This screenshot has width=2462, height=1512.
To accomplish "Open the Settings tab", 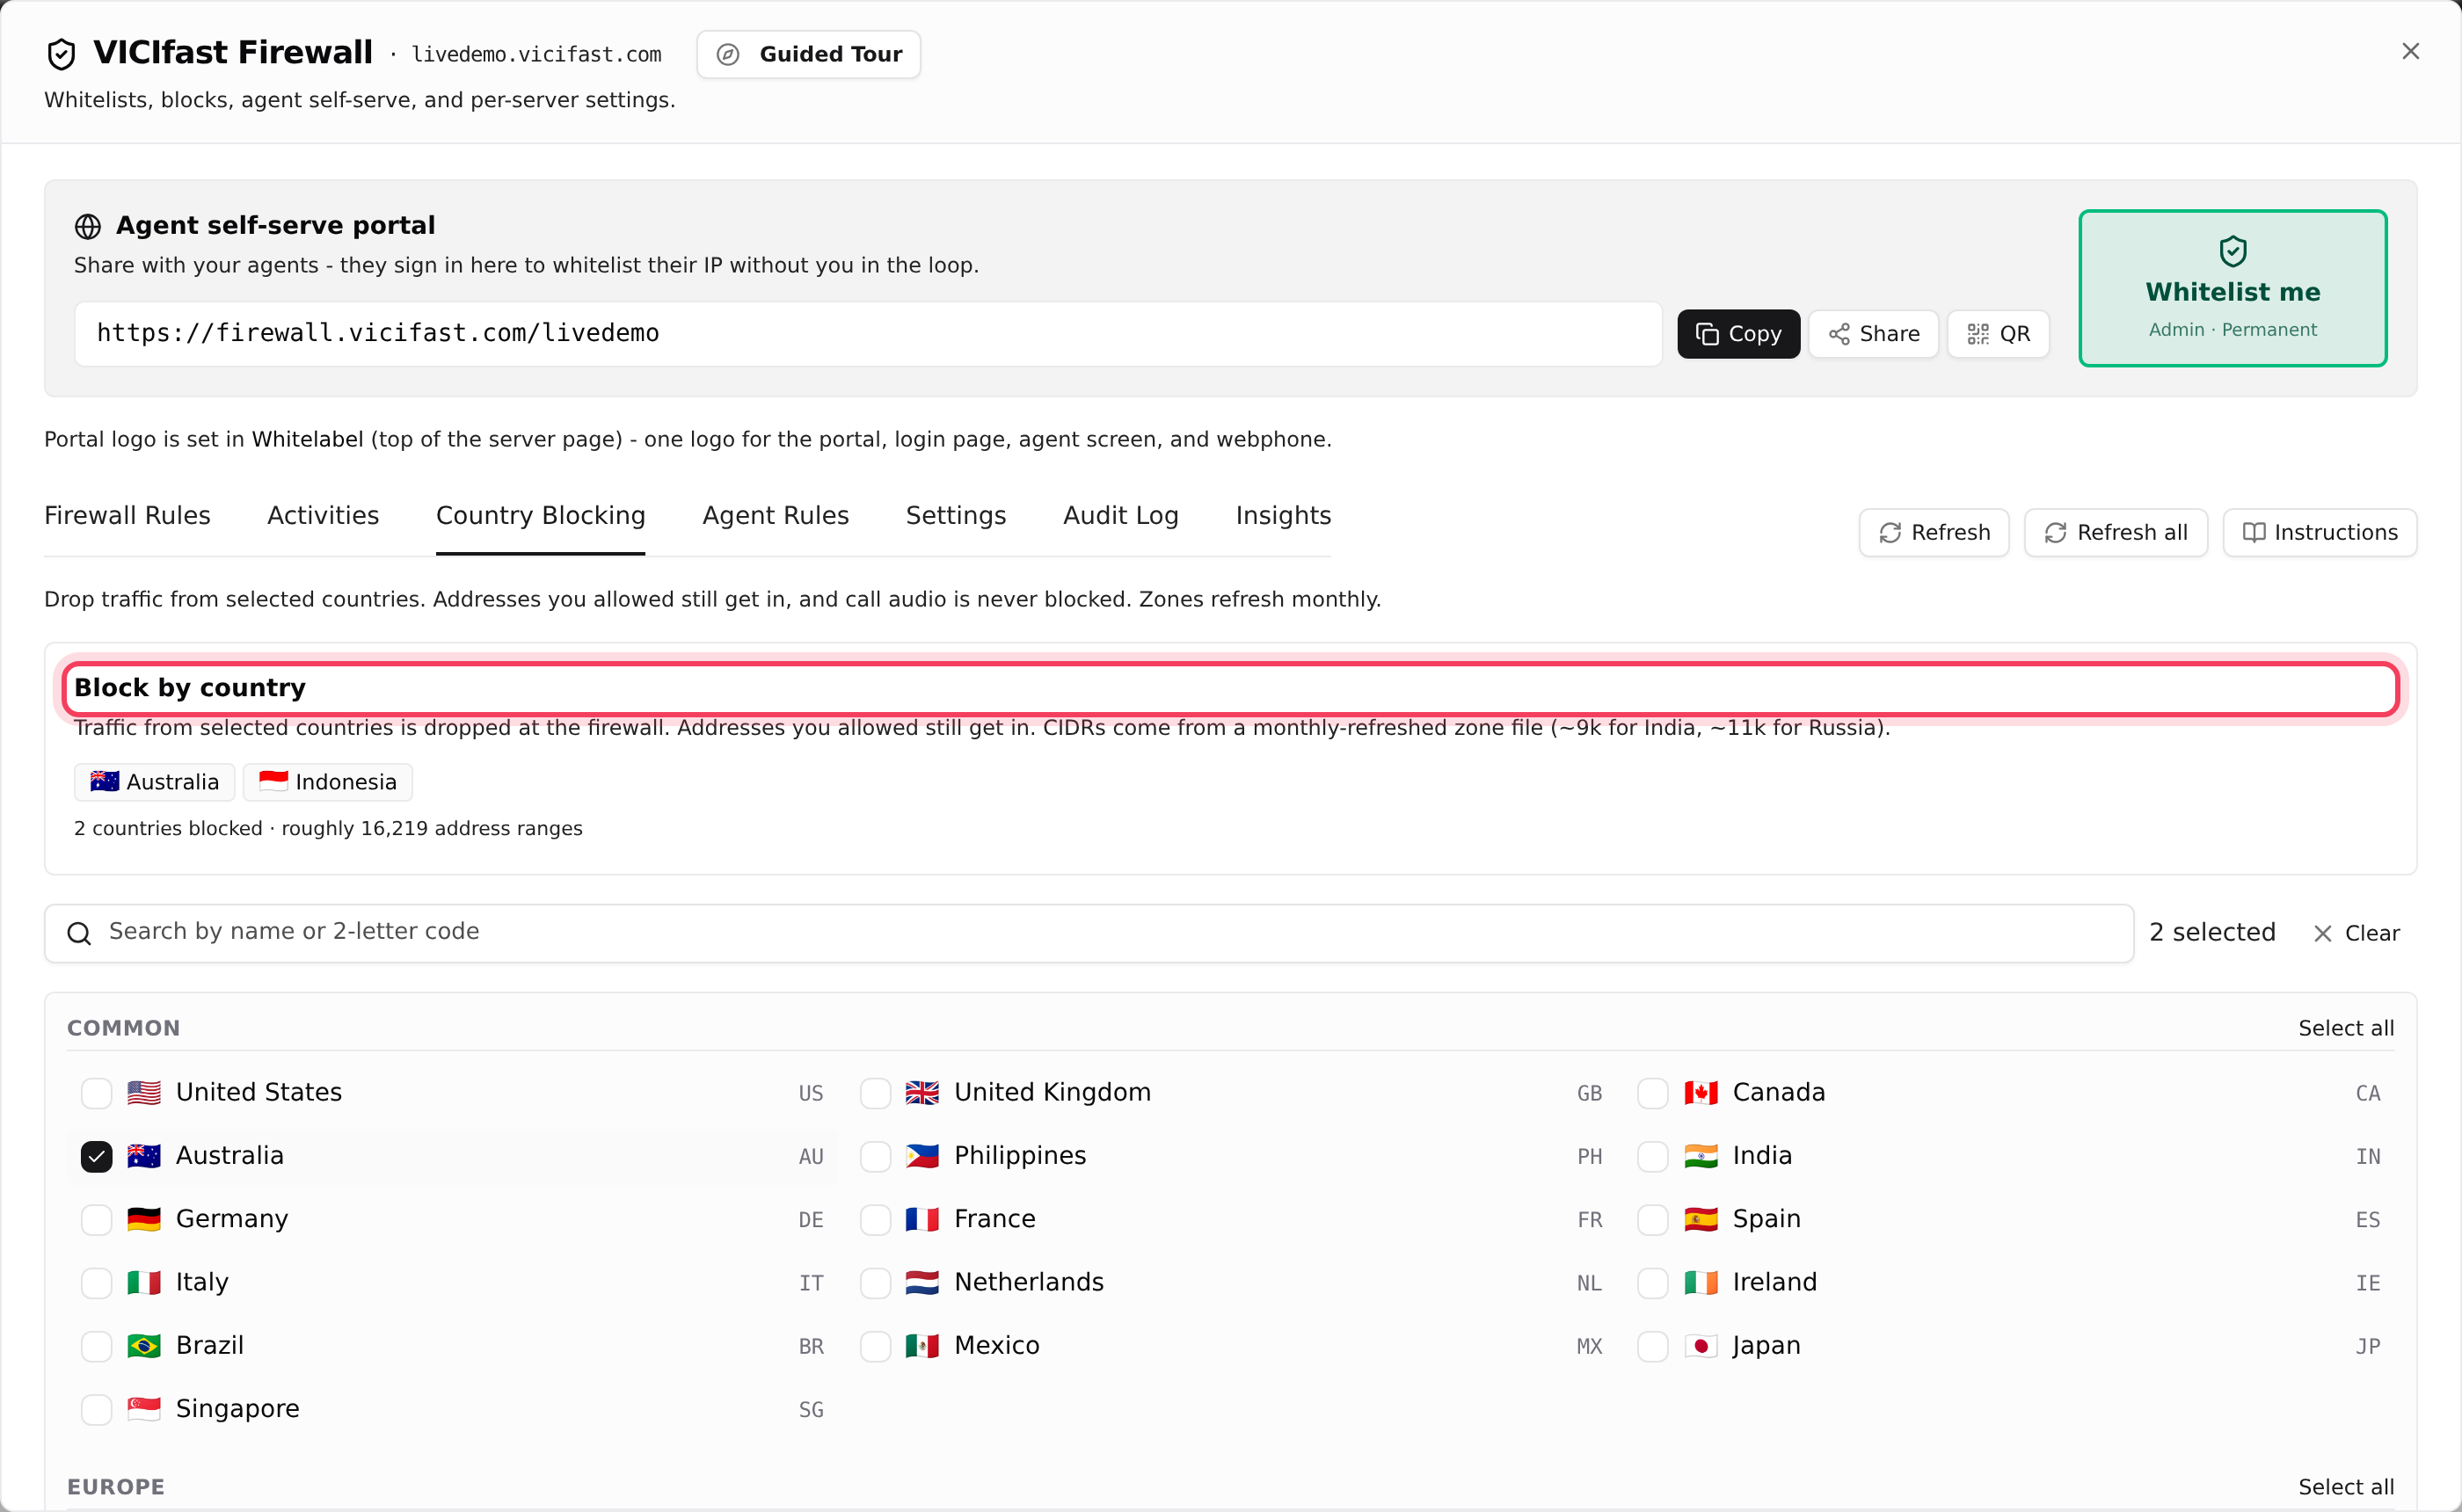I will point(955,515).
